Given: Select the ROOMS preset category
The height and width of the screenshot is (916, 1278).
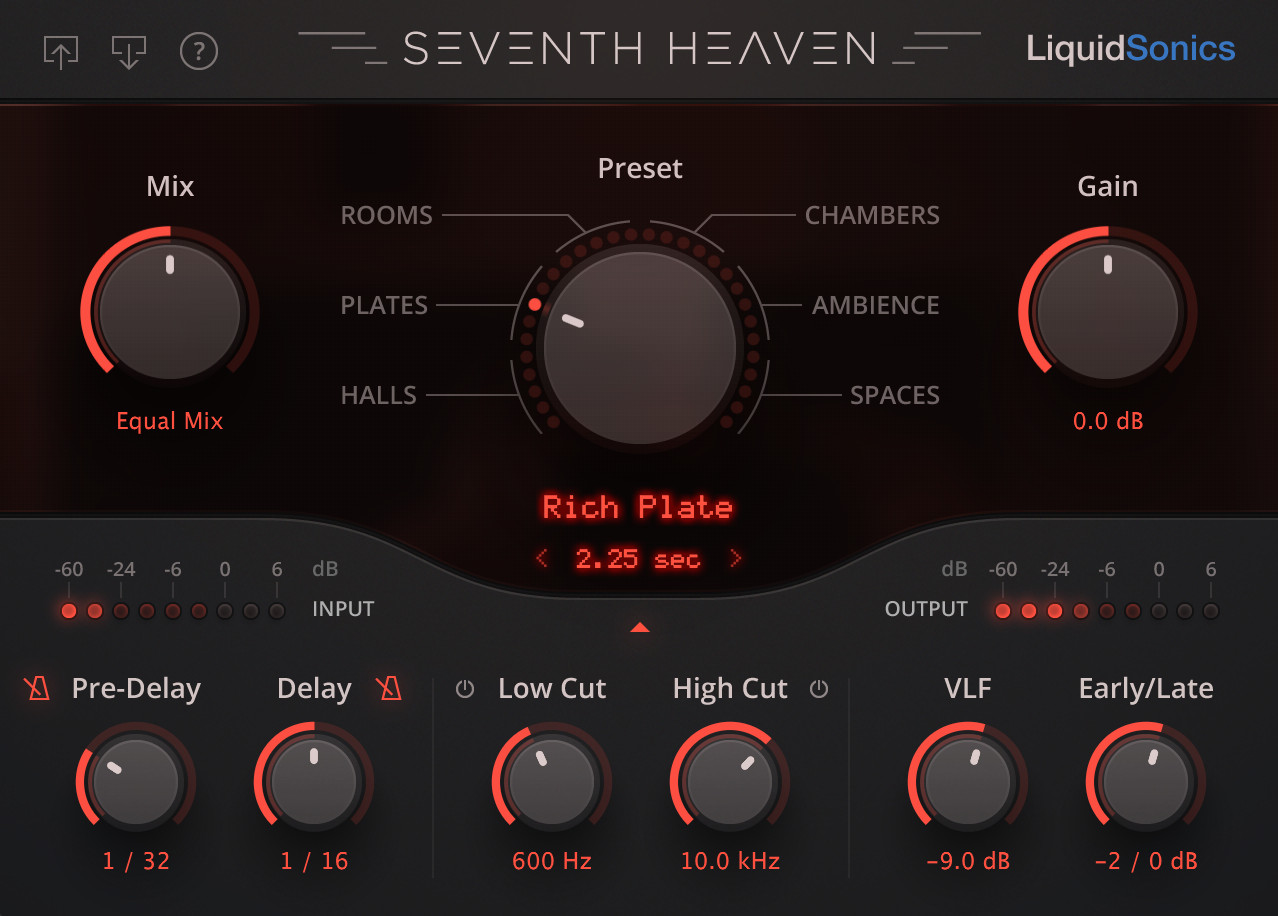Looking at the screenshot, I should pos(387,216).
